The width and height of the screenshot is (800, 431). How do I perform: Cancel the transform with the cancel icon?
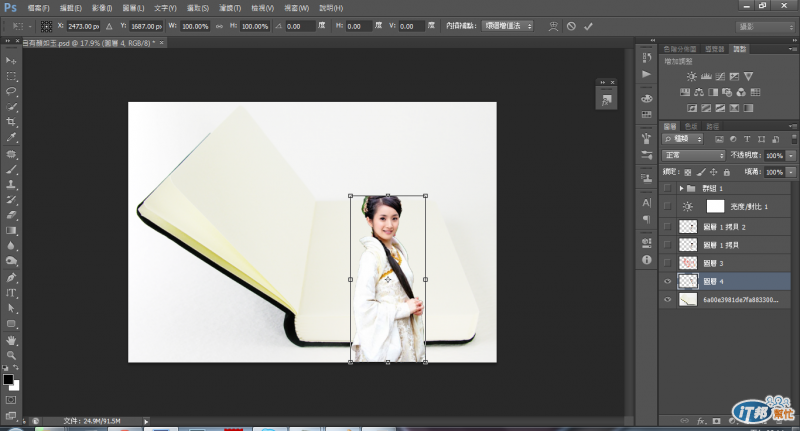click(571, 25)
